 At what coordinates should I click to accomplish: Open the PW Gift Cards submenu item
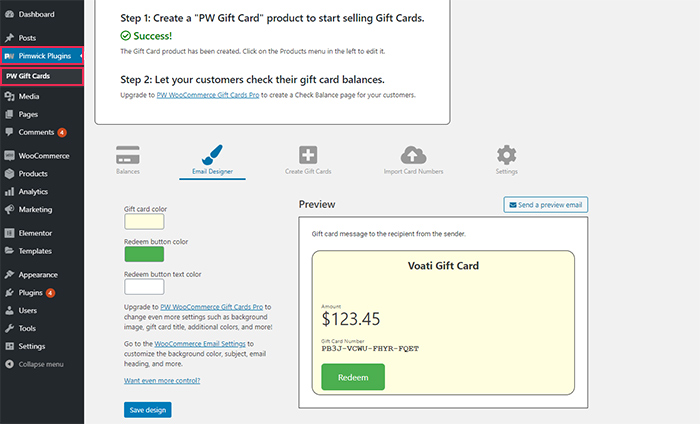click(42, 76)
